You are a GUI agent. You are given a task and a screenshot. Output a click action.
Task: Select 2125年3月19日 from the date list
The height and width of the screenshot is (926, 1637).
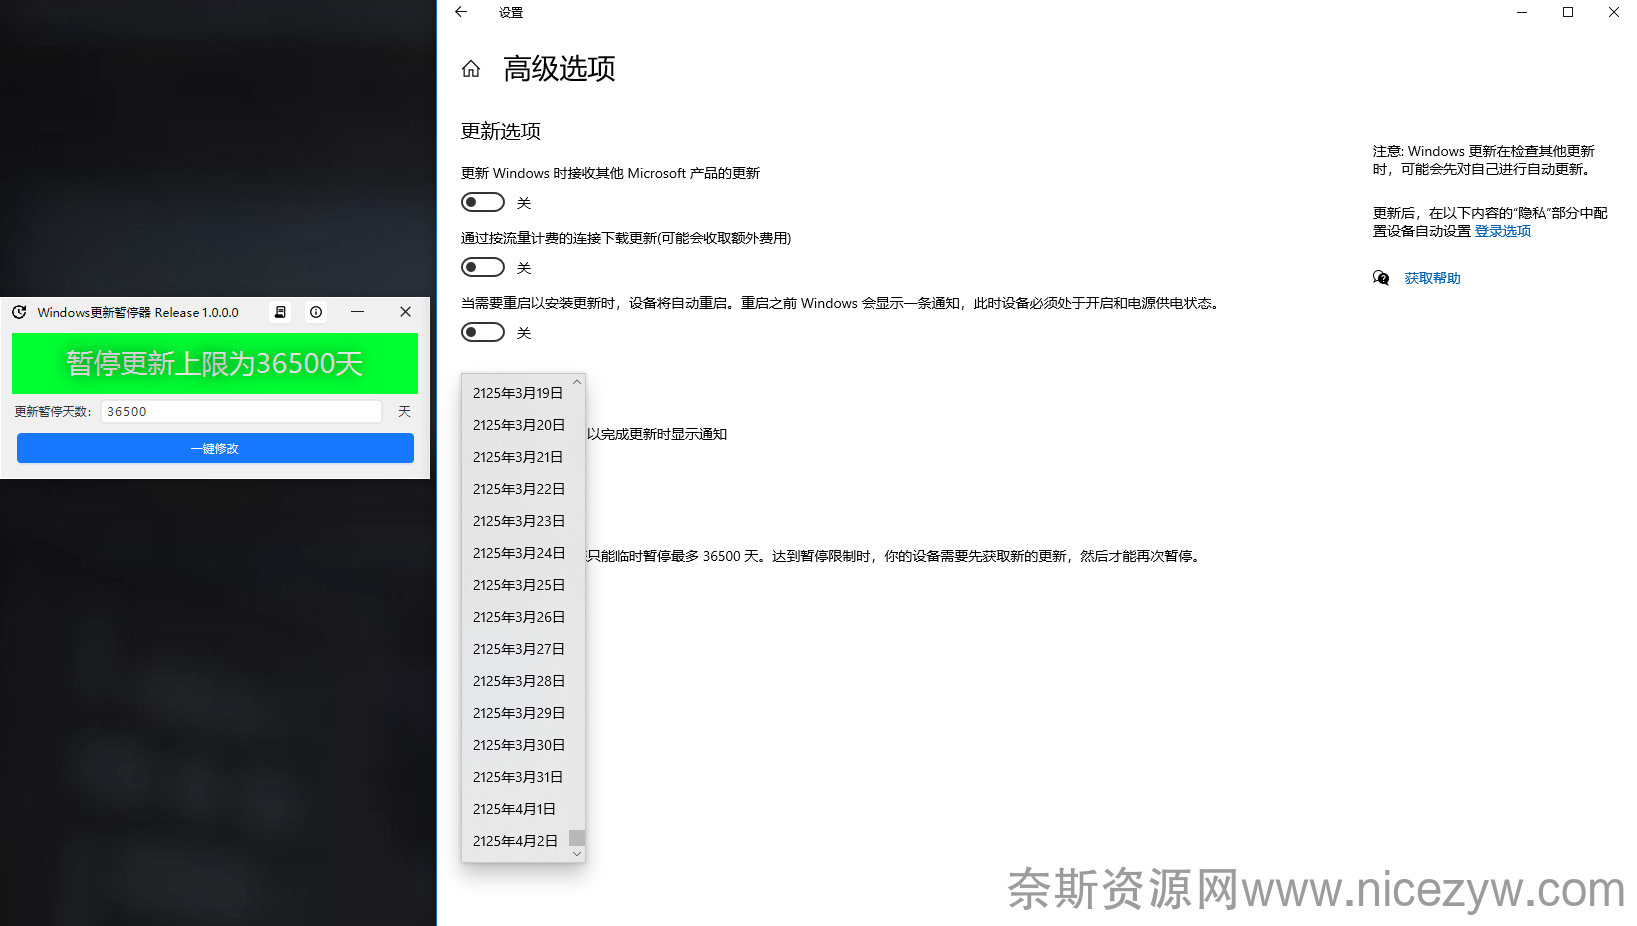(x=518, y=393)
